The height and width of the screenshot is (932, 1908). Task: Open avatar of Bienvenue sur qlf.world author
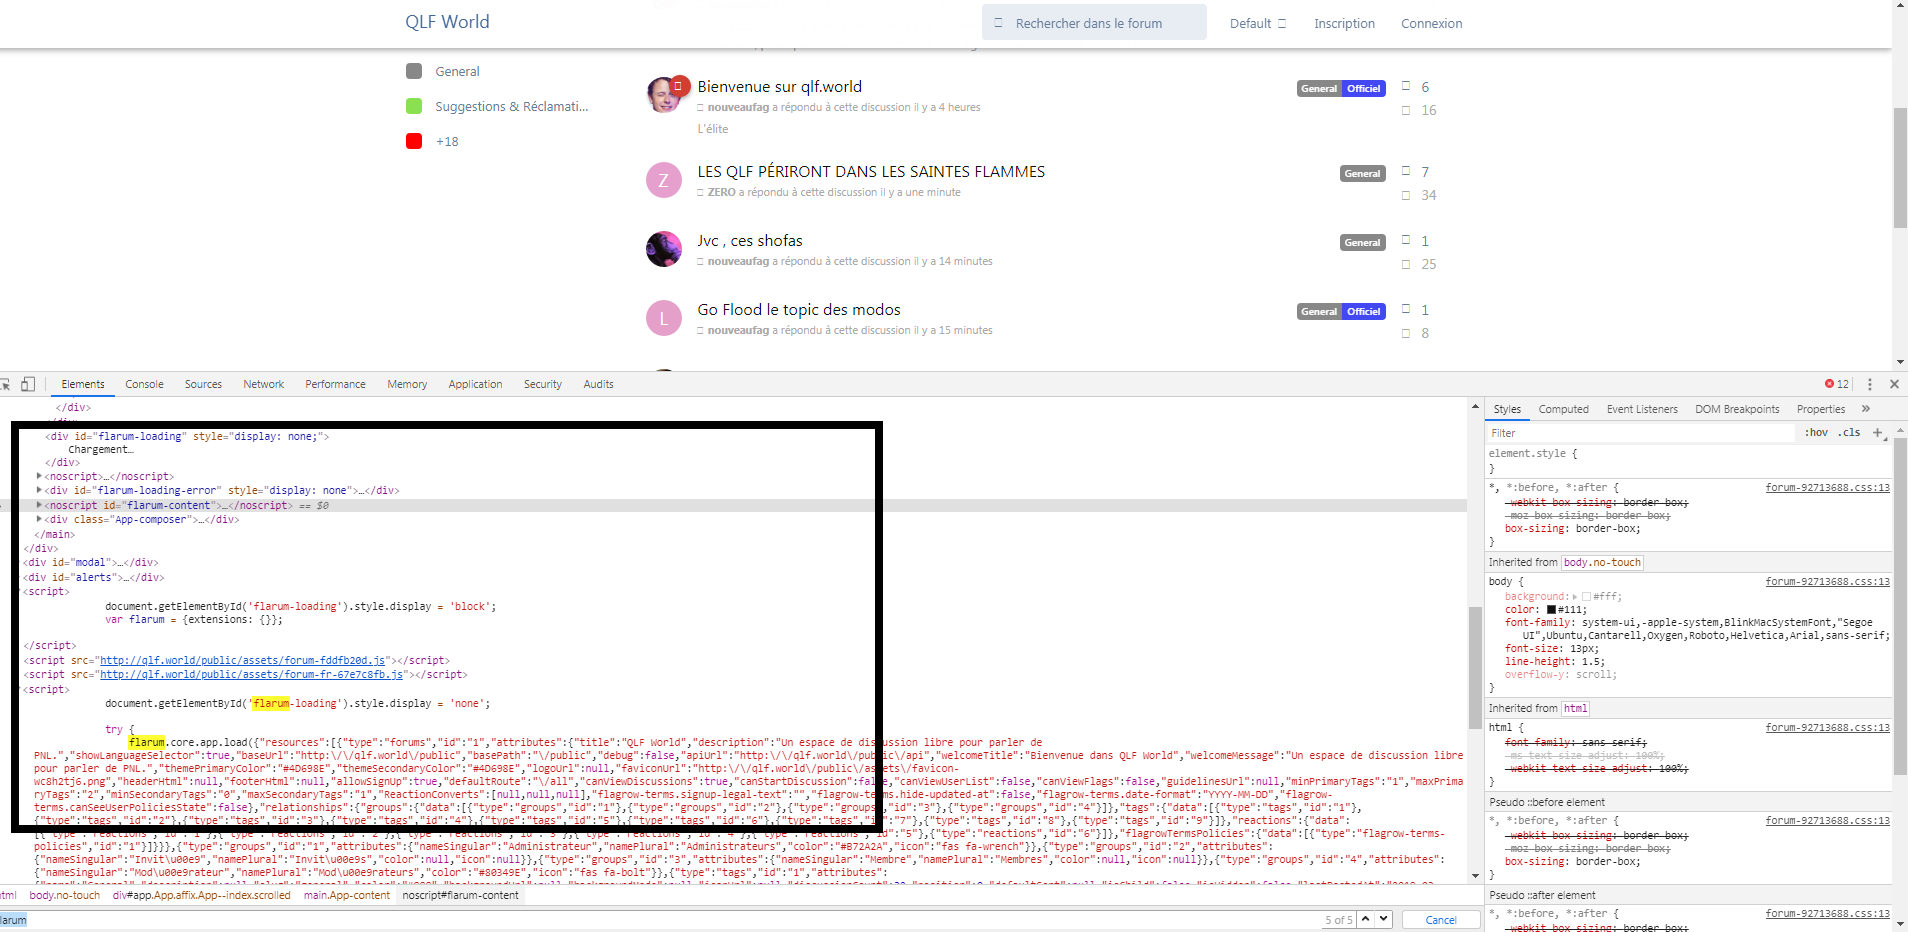664,95
